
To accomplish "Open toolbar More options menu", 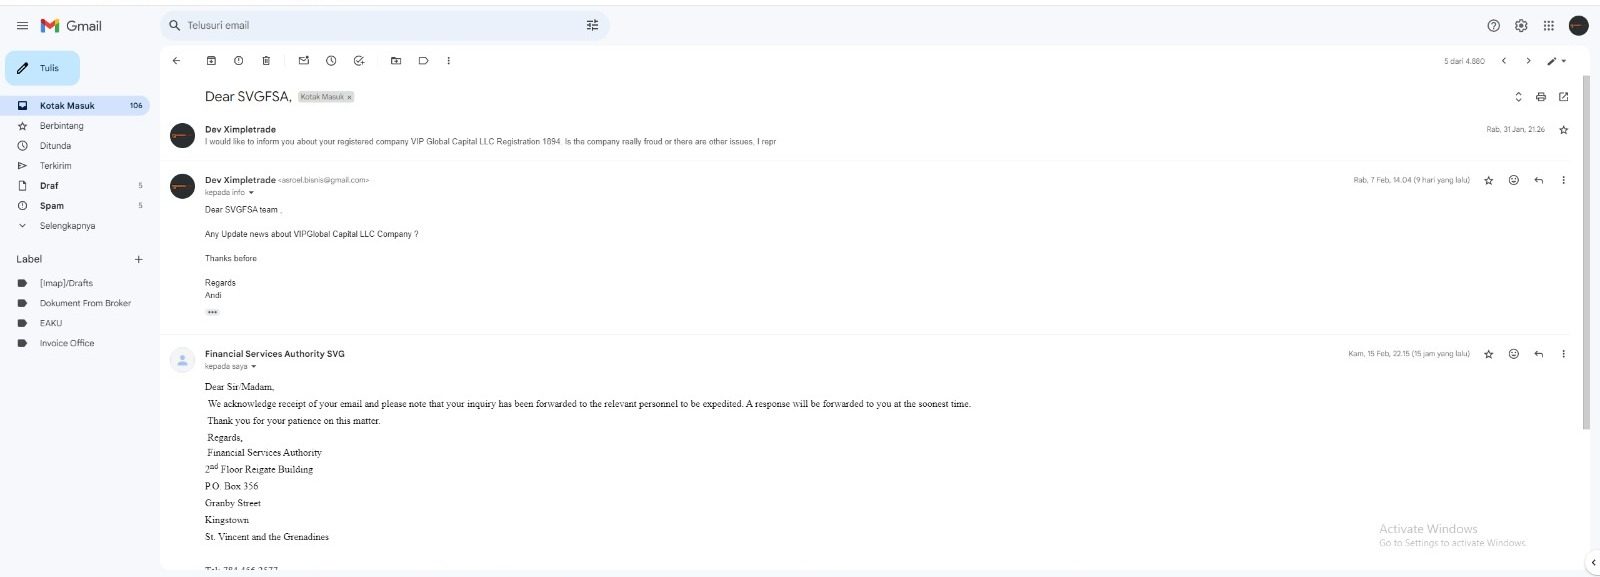I will tap(448, 61).
